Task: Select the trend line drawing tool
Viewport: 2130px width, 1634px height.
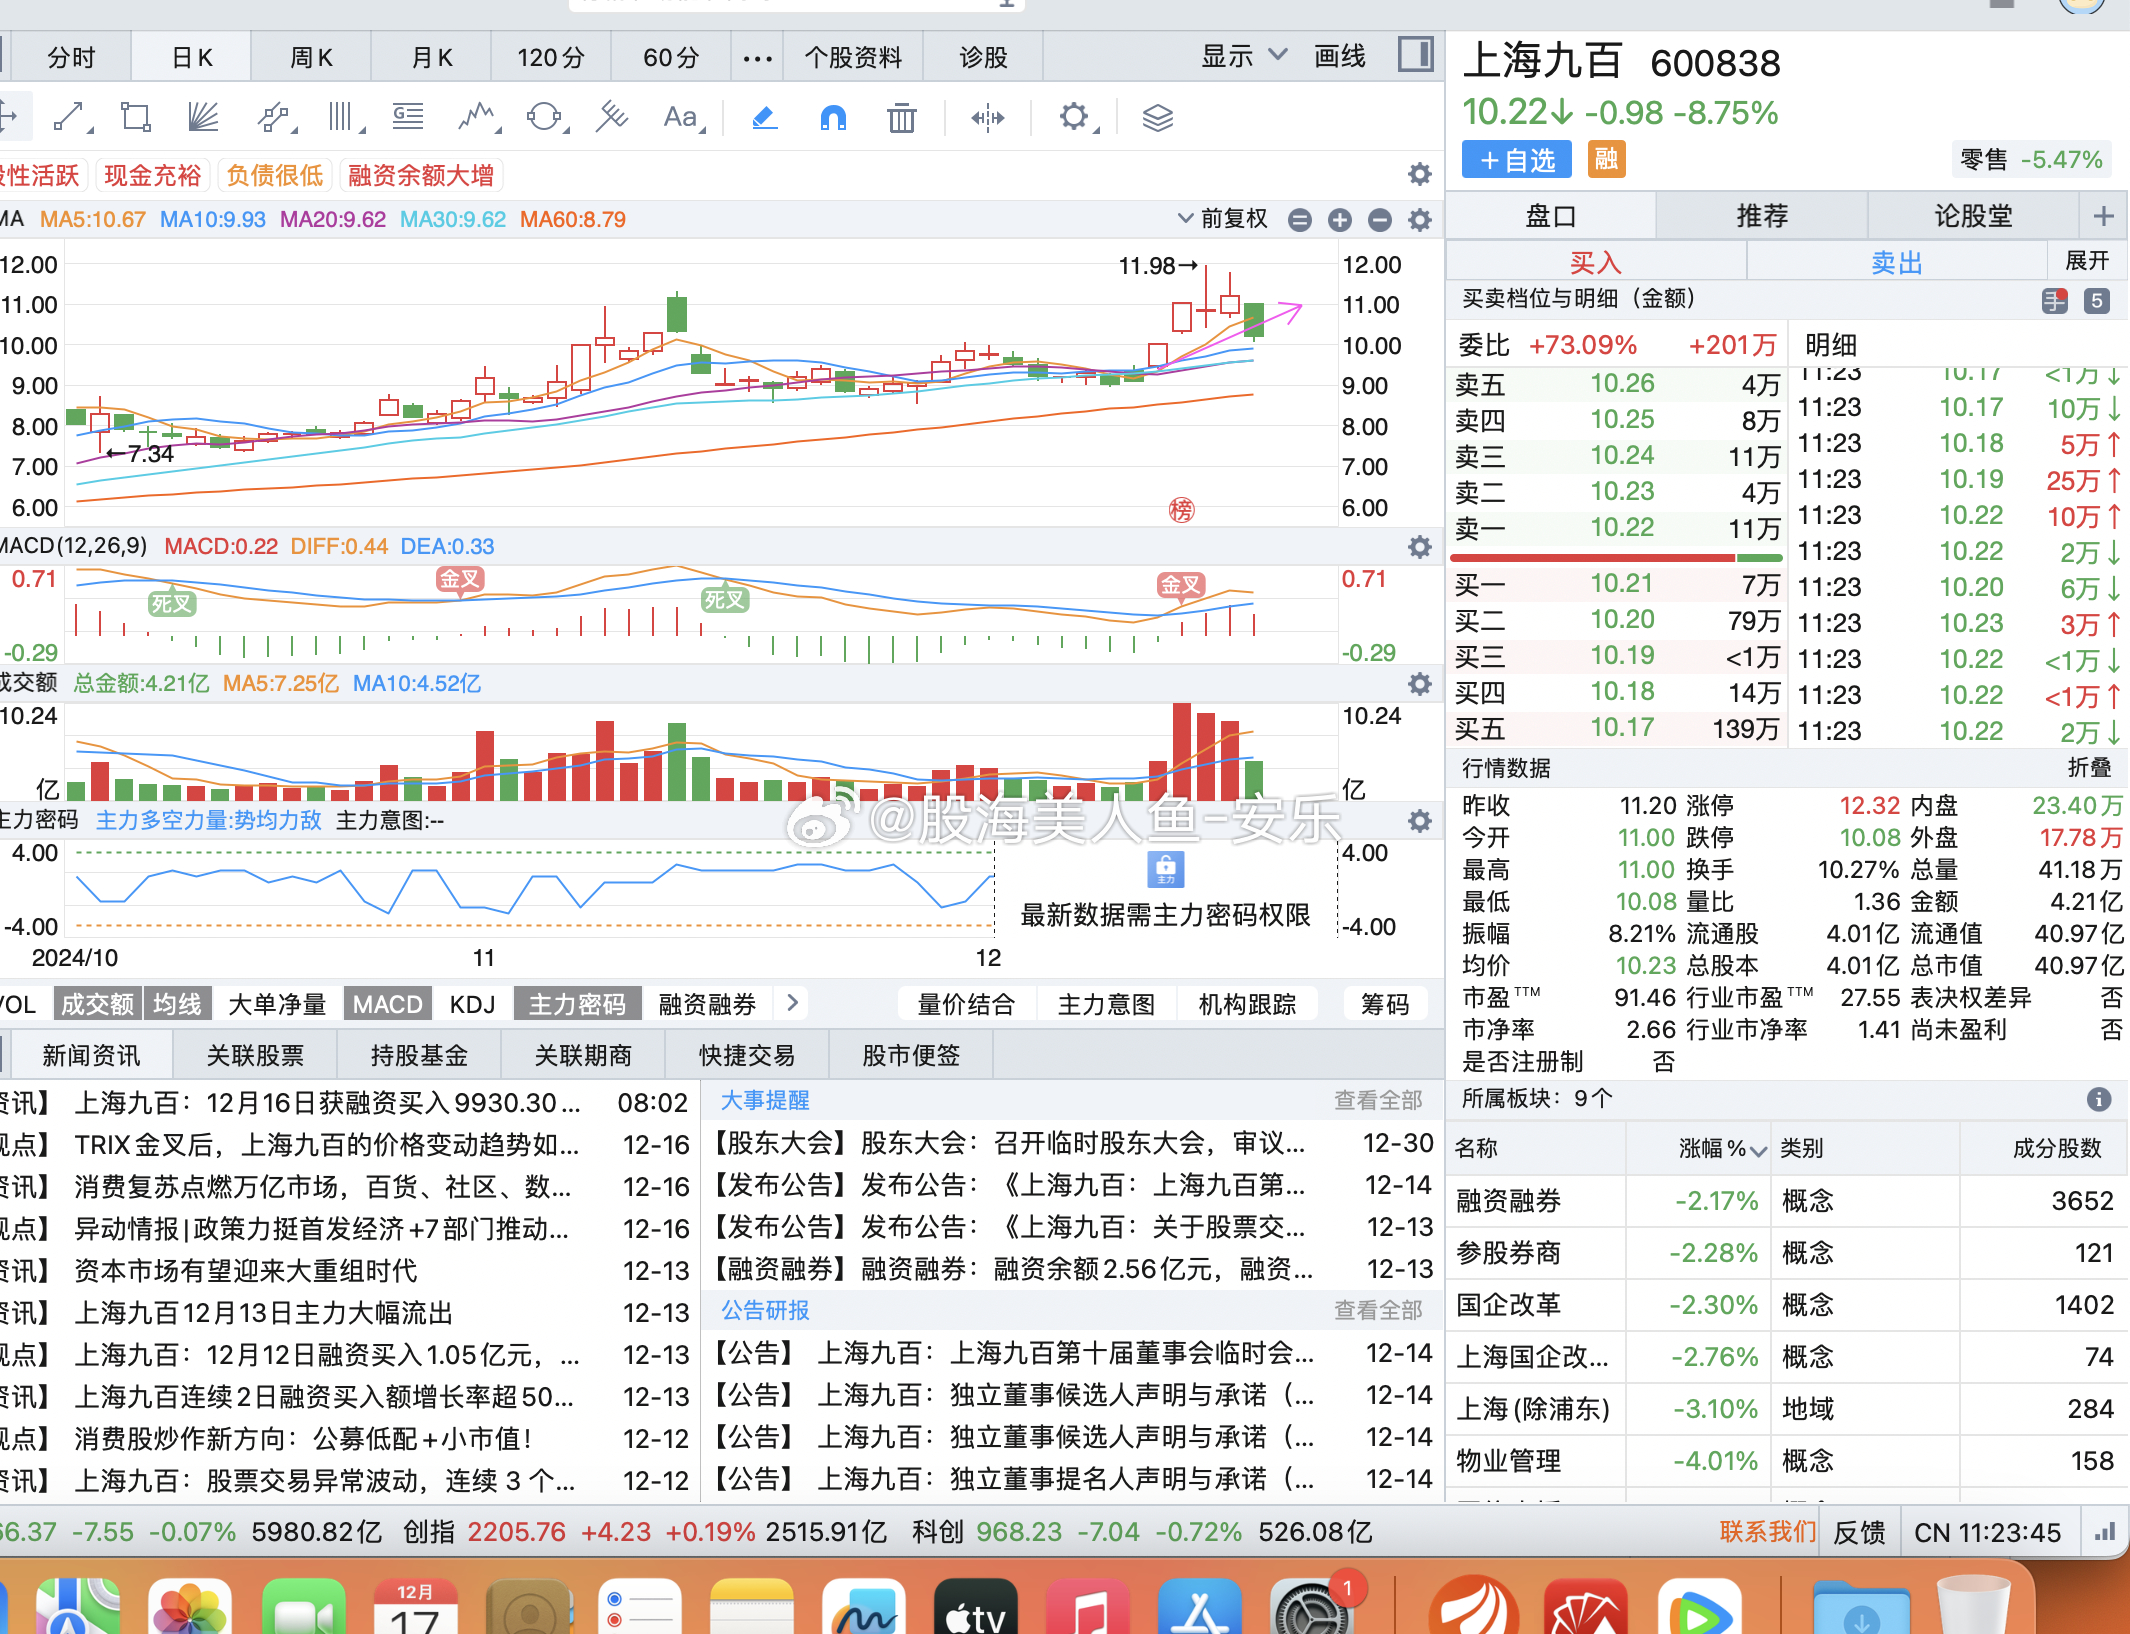Action: 70,118
